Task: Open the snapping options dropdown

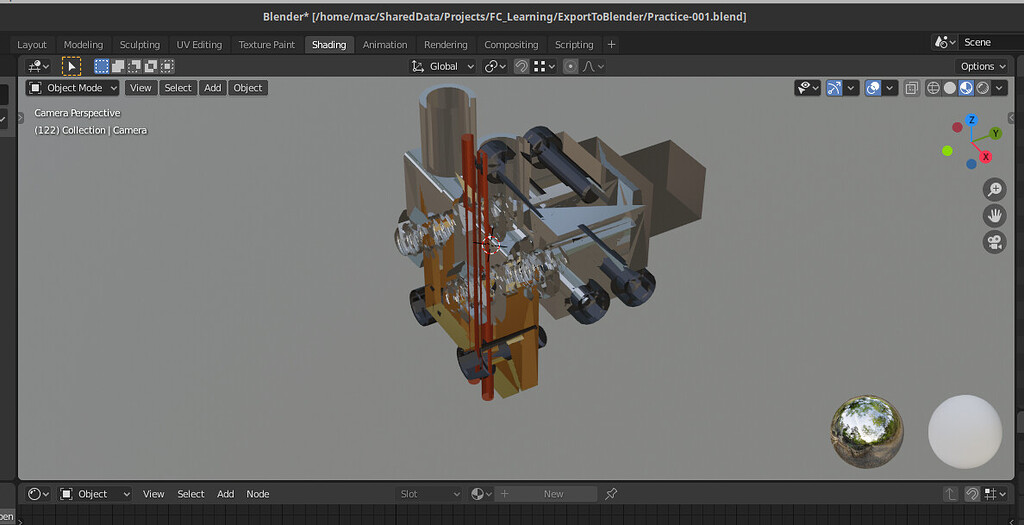Action: (x=545, y=66)
